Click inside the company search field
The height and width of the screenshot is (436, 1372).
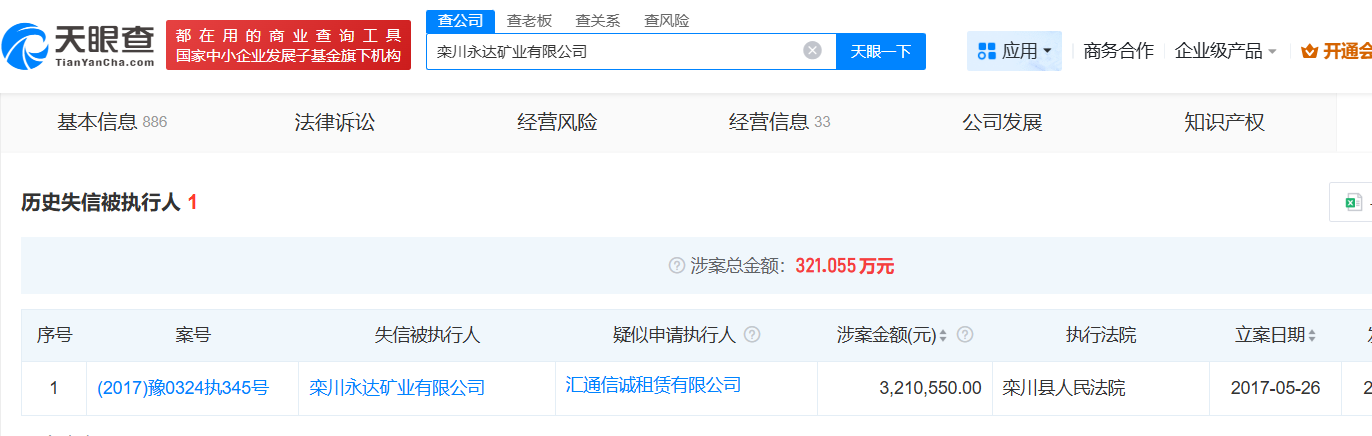(x=610, y=51)
